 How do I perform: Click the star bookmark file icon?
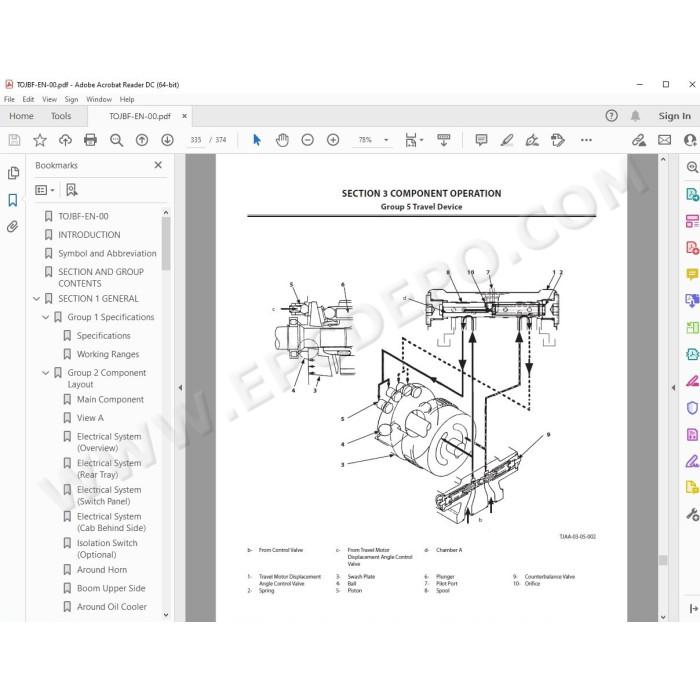tap(40, 140)
